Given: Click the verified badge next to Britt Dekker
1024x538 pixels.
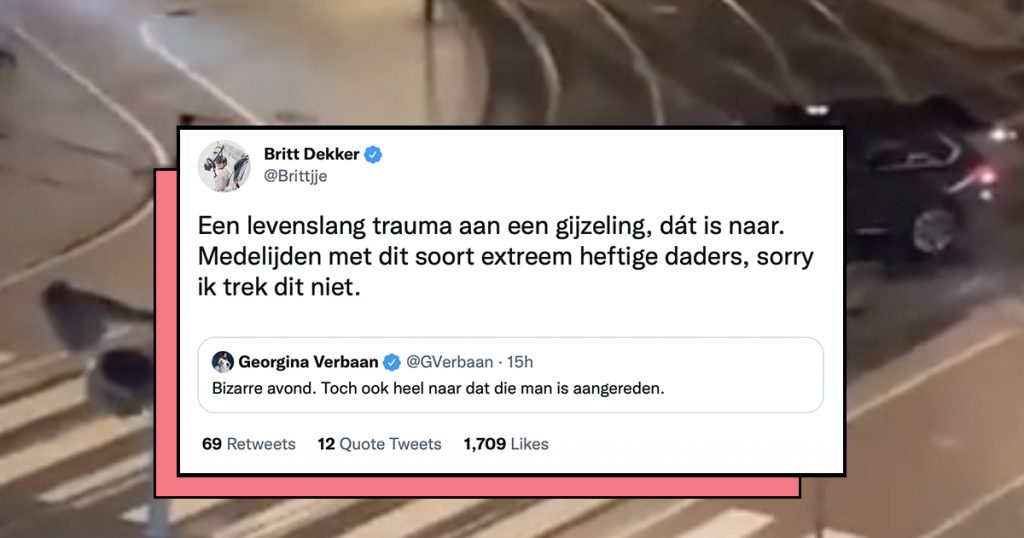Looking at the screenshot, I should 373,155.
